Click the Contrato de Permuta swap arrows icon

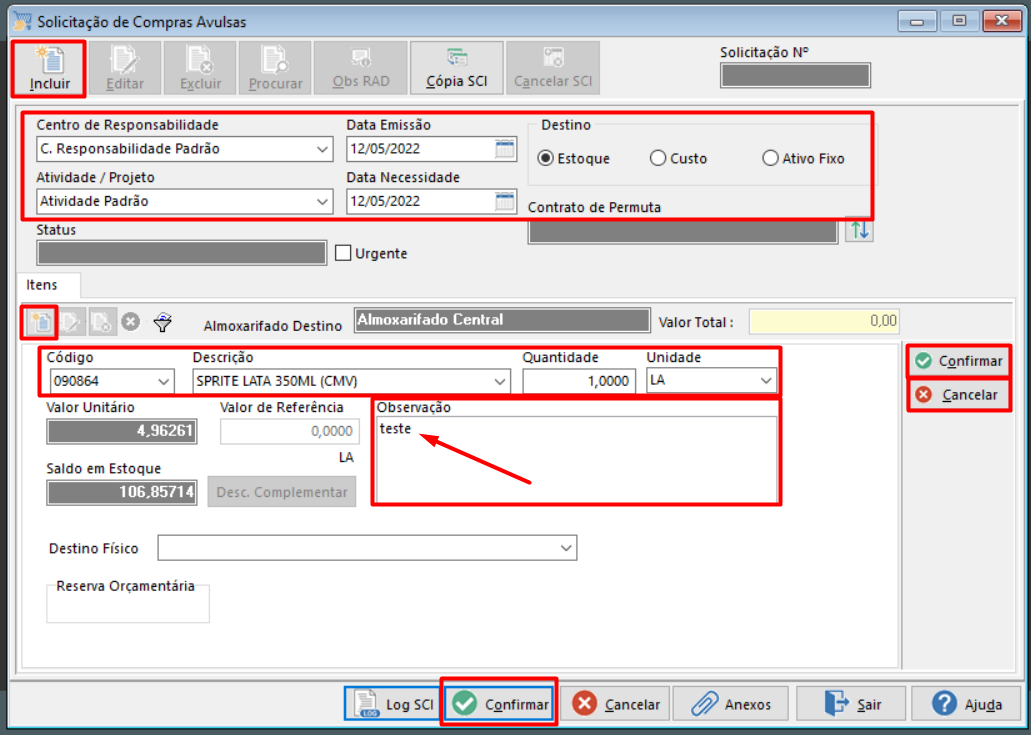[859, 229]
